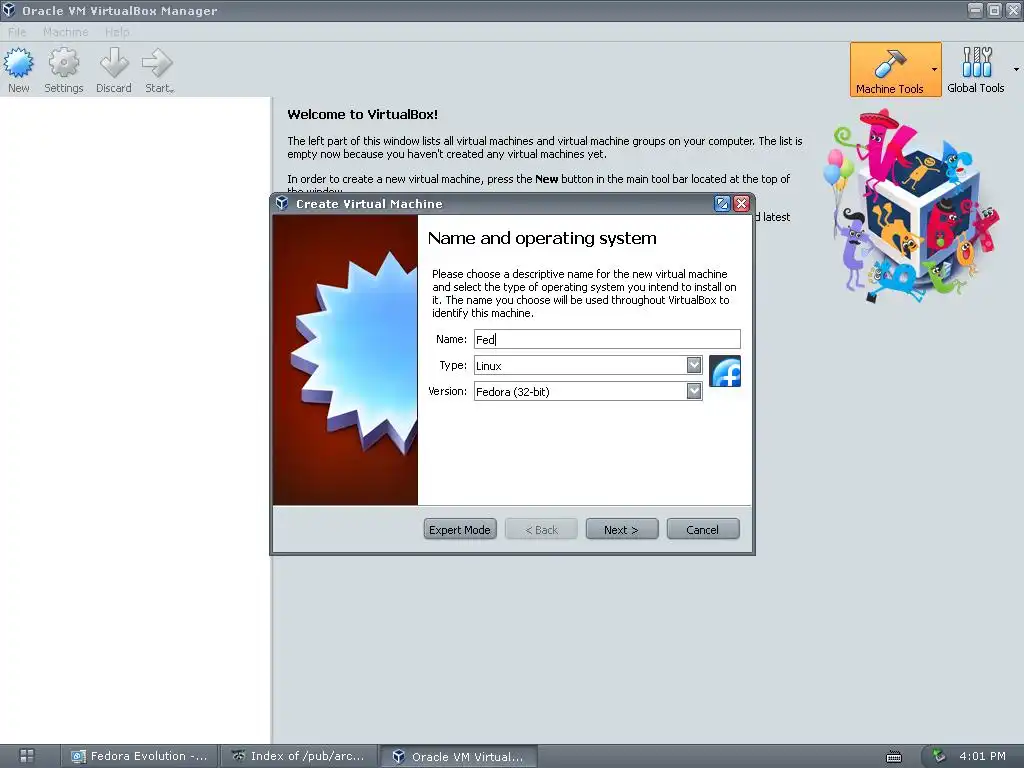Screen dimensions: 1024x768
Task: Close the Create Virtual Machine dialog
Action: tap(741, 204)
